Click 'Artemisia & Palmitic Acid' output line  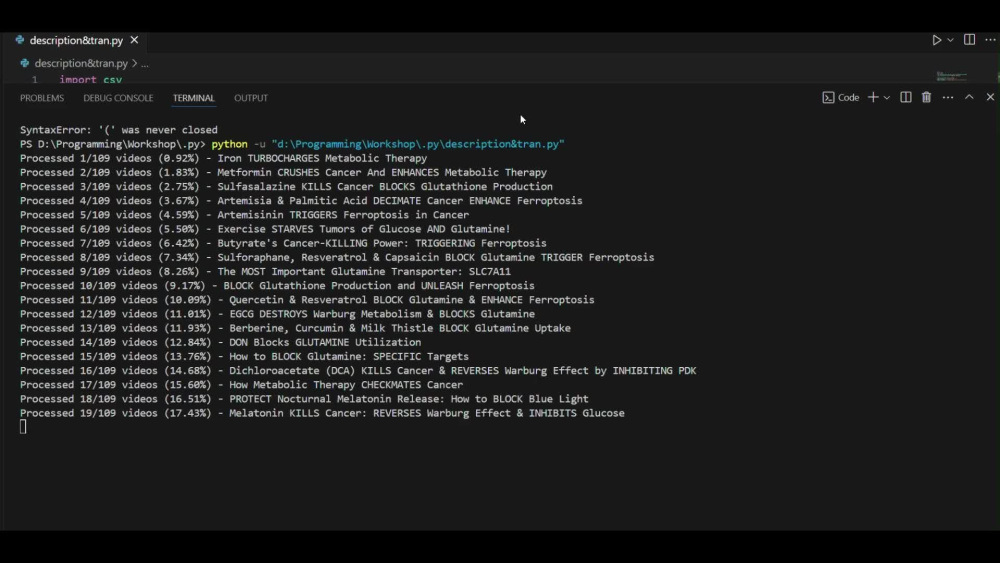click(x=301, y=200)
